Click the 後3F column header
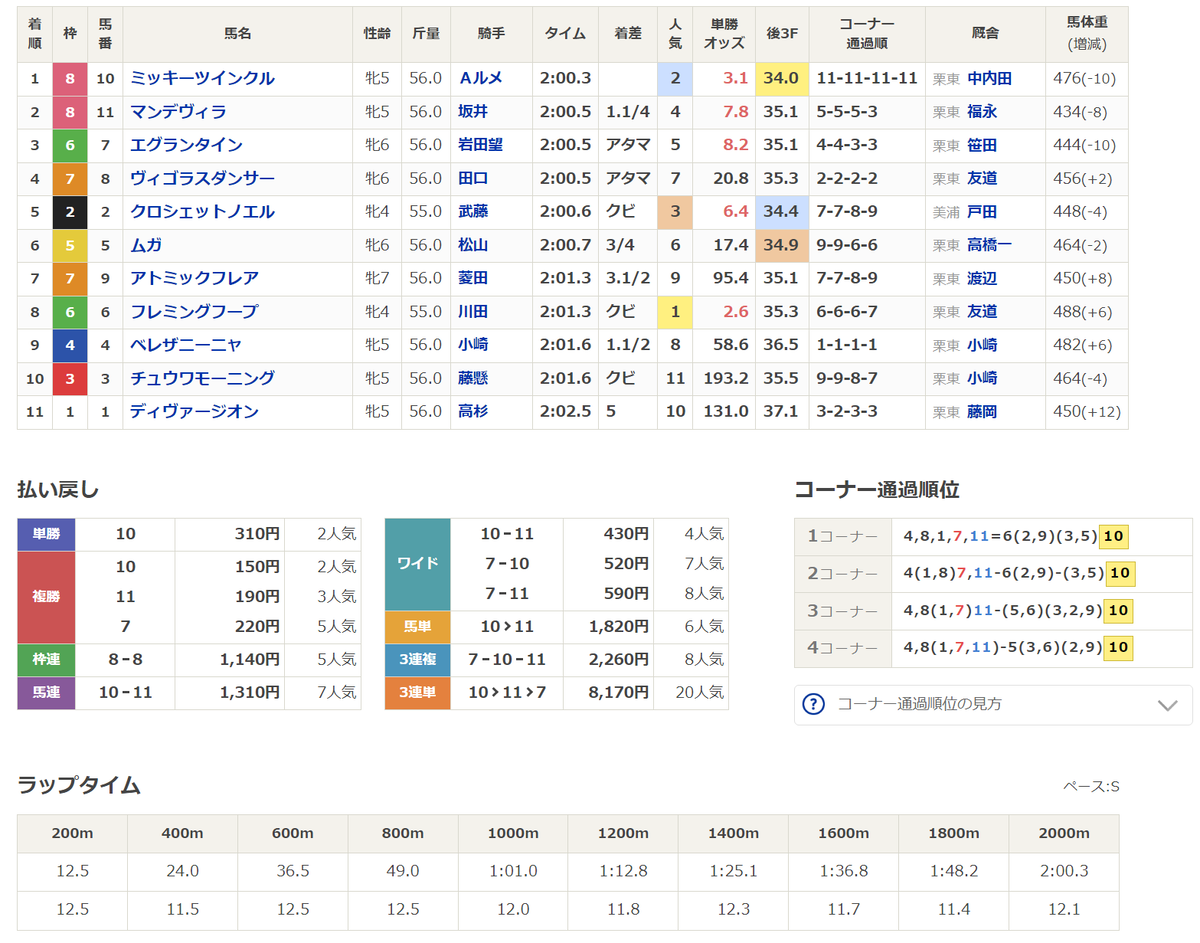The height and width of the screenshot is (943, 1200). click(x=781, y=34)
